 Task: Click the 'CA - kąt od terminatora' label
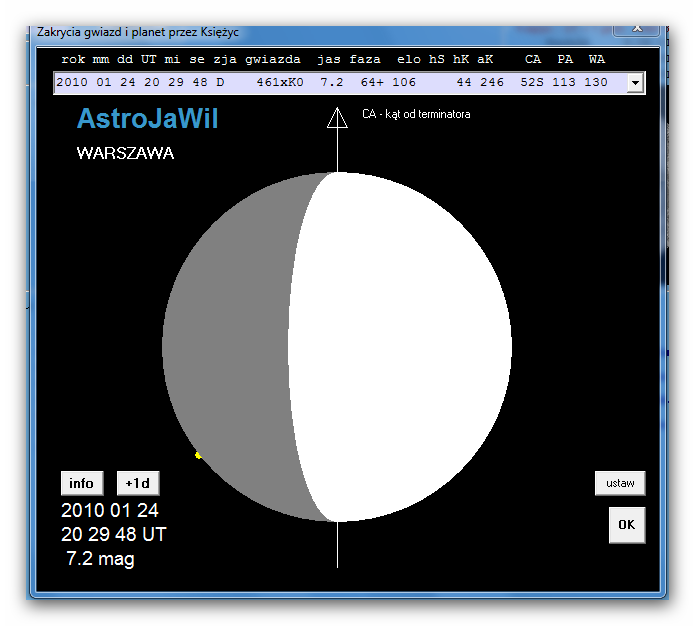tap(416, 114)
